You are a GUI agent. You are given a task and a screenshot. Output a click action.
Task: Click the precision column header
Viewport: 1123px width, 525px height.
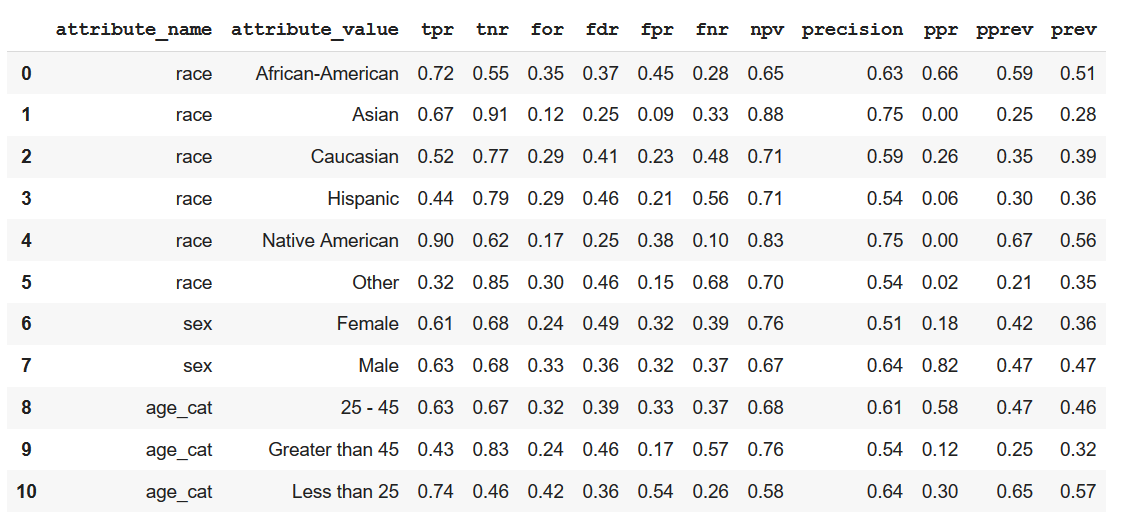click(852, 29)
